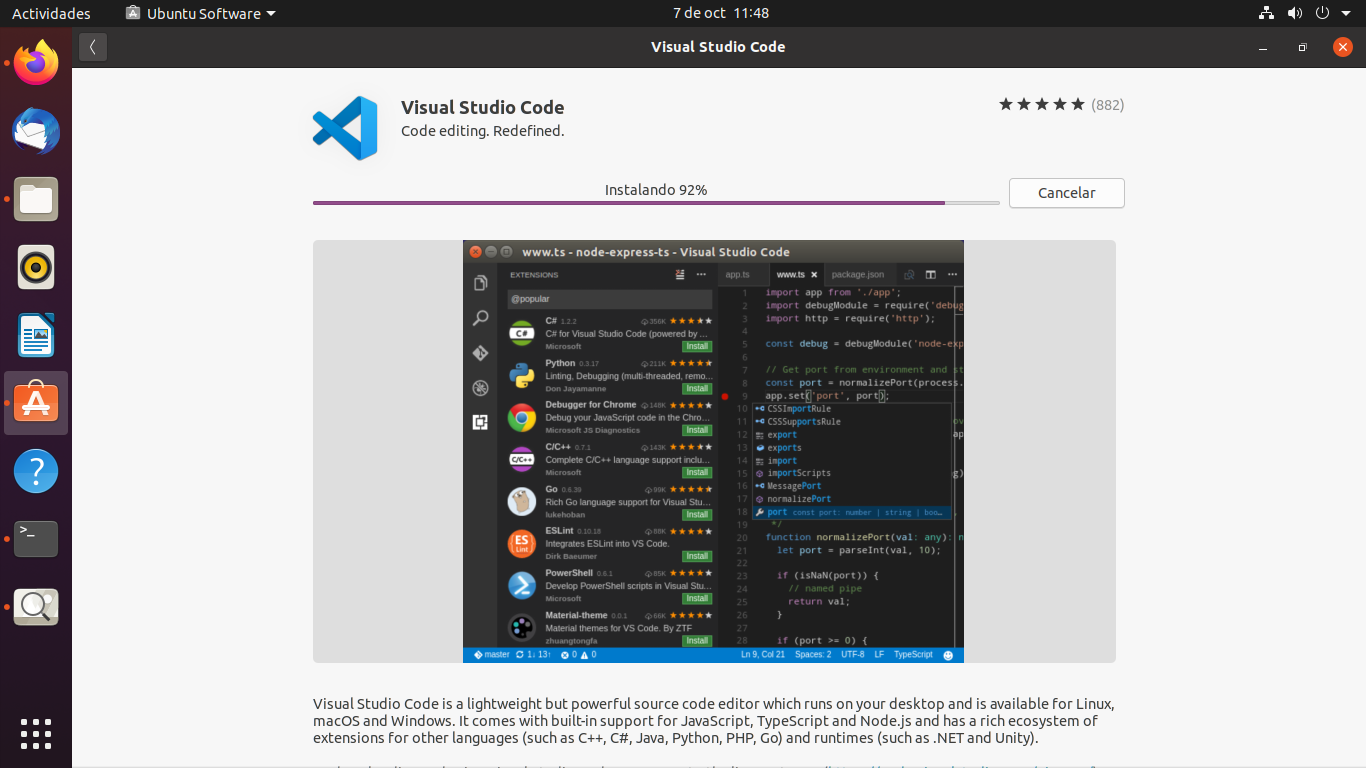Image resolution: width=1366 pixels, height=768 pixels.
Task: Minimize the Ubuntu Software window
Action: 1264,47
